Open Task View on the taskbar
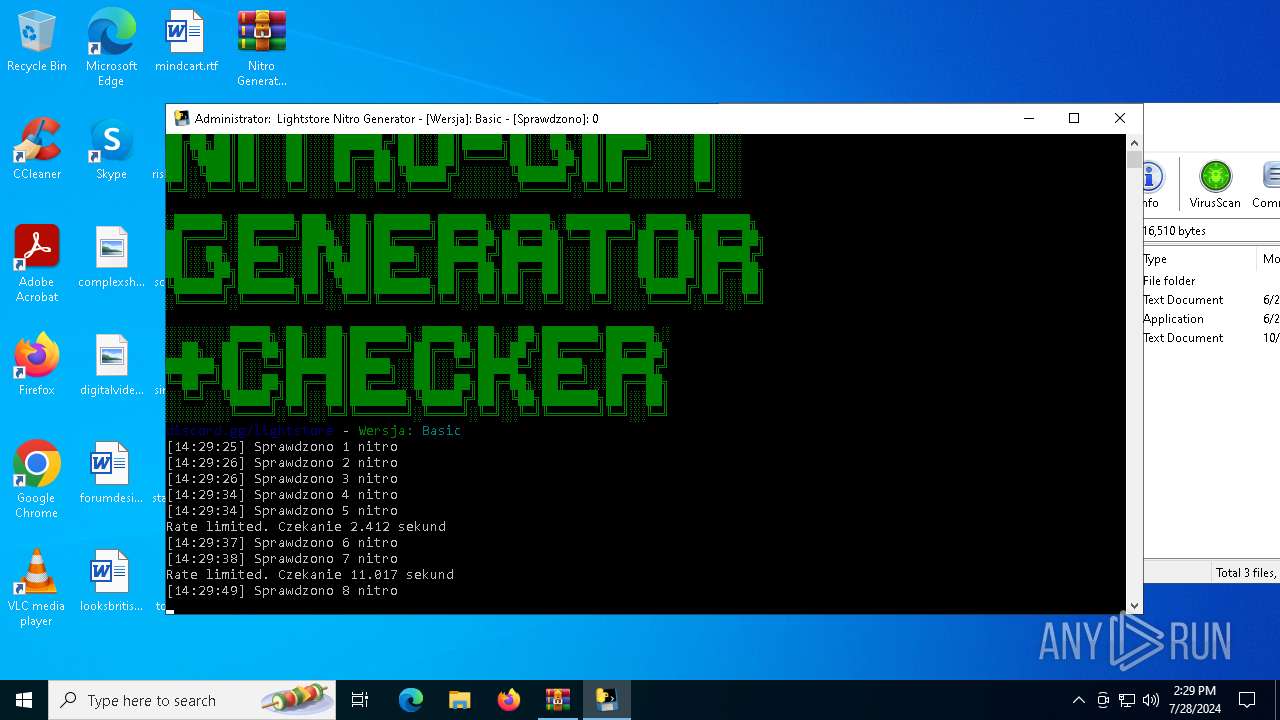The width and height of the screenshot is (1280, 720). click(360, 700)
